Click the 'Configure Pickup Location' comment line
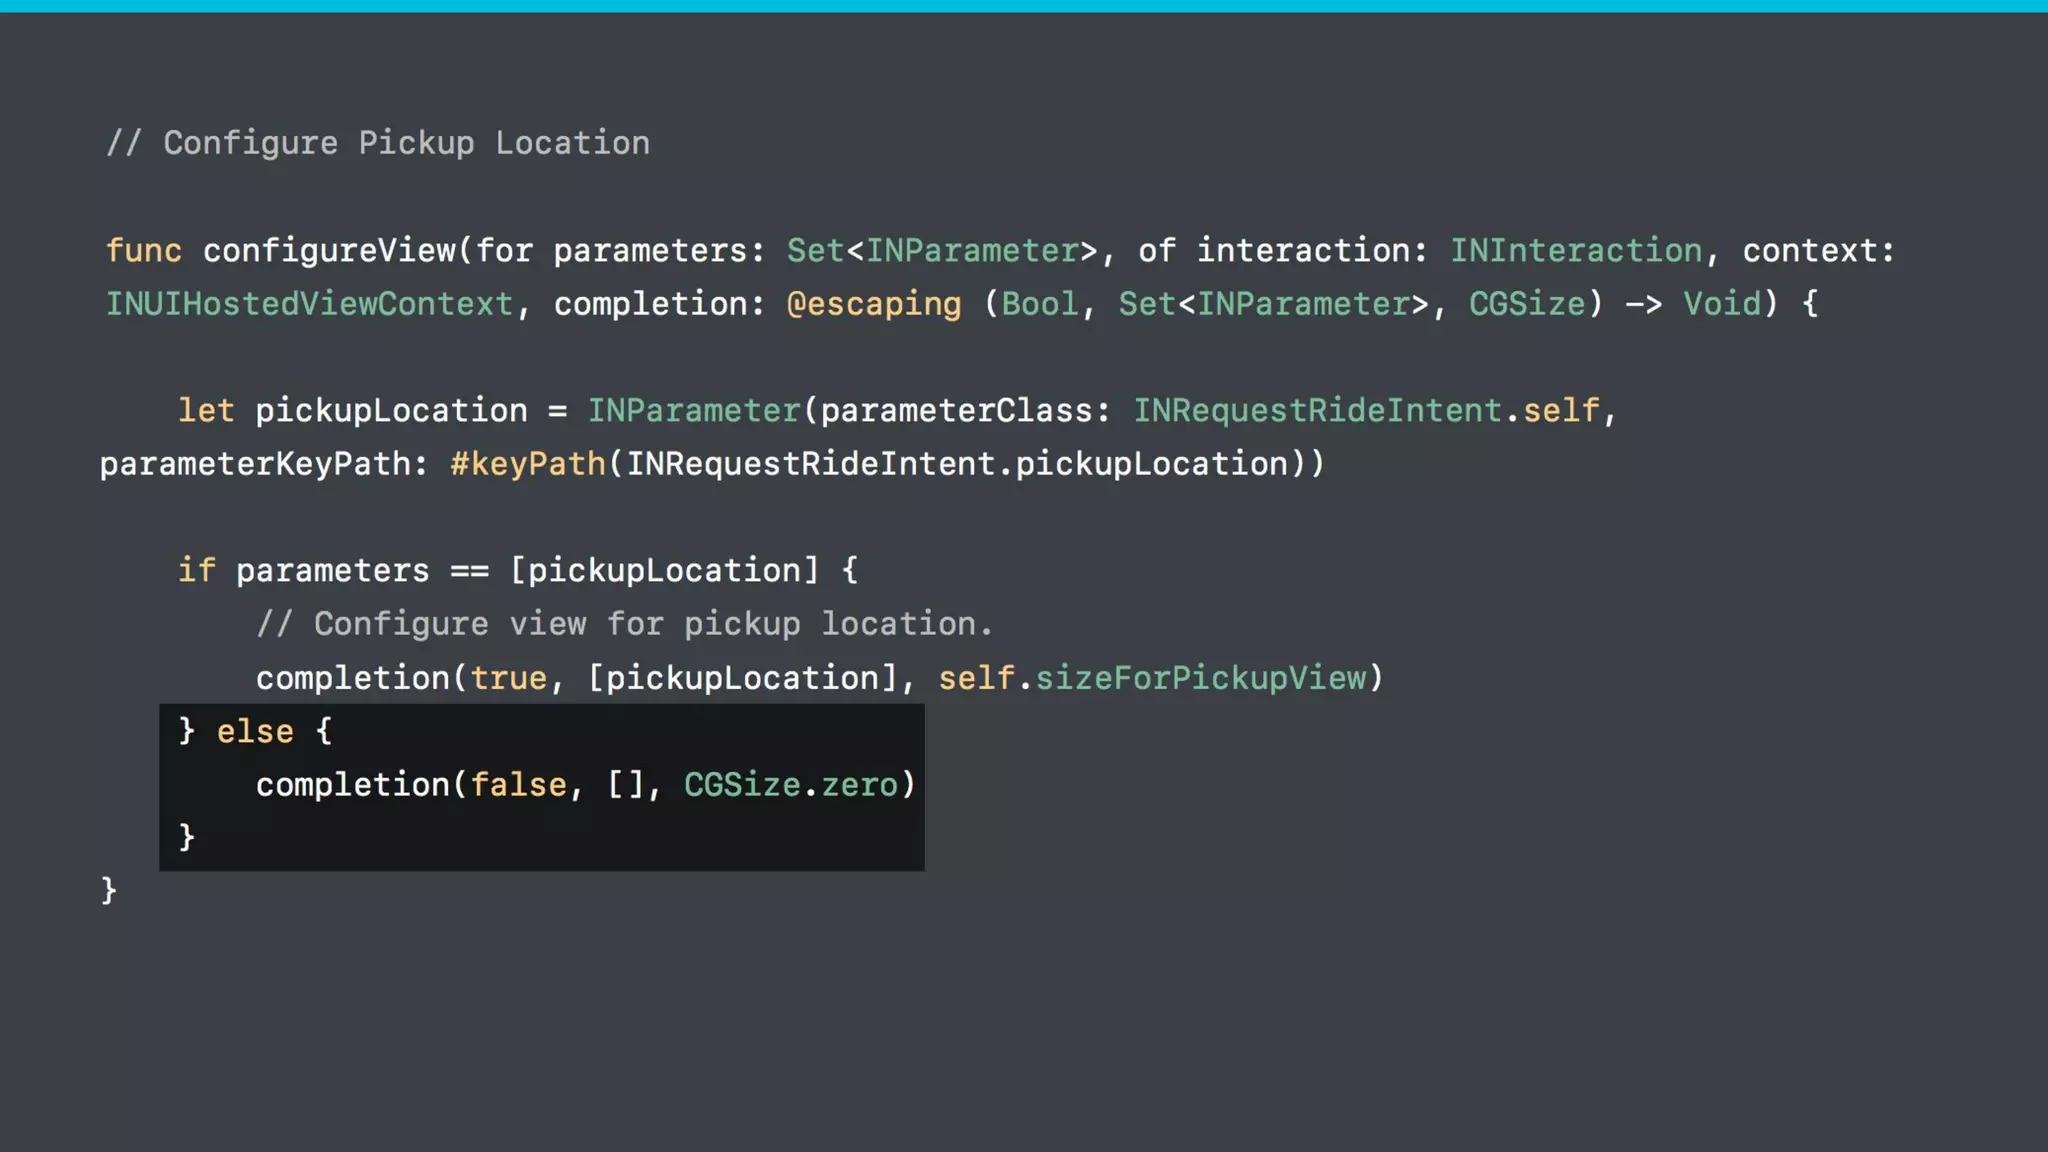This screenshot has width=2048, height=1152. click(x=378, y=143)
